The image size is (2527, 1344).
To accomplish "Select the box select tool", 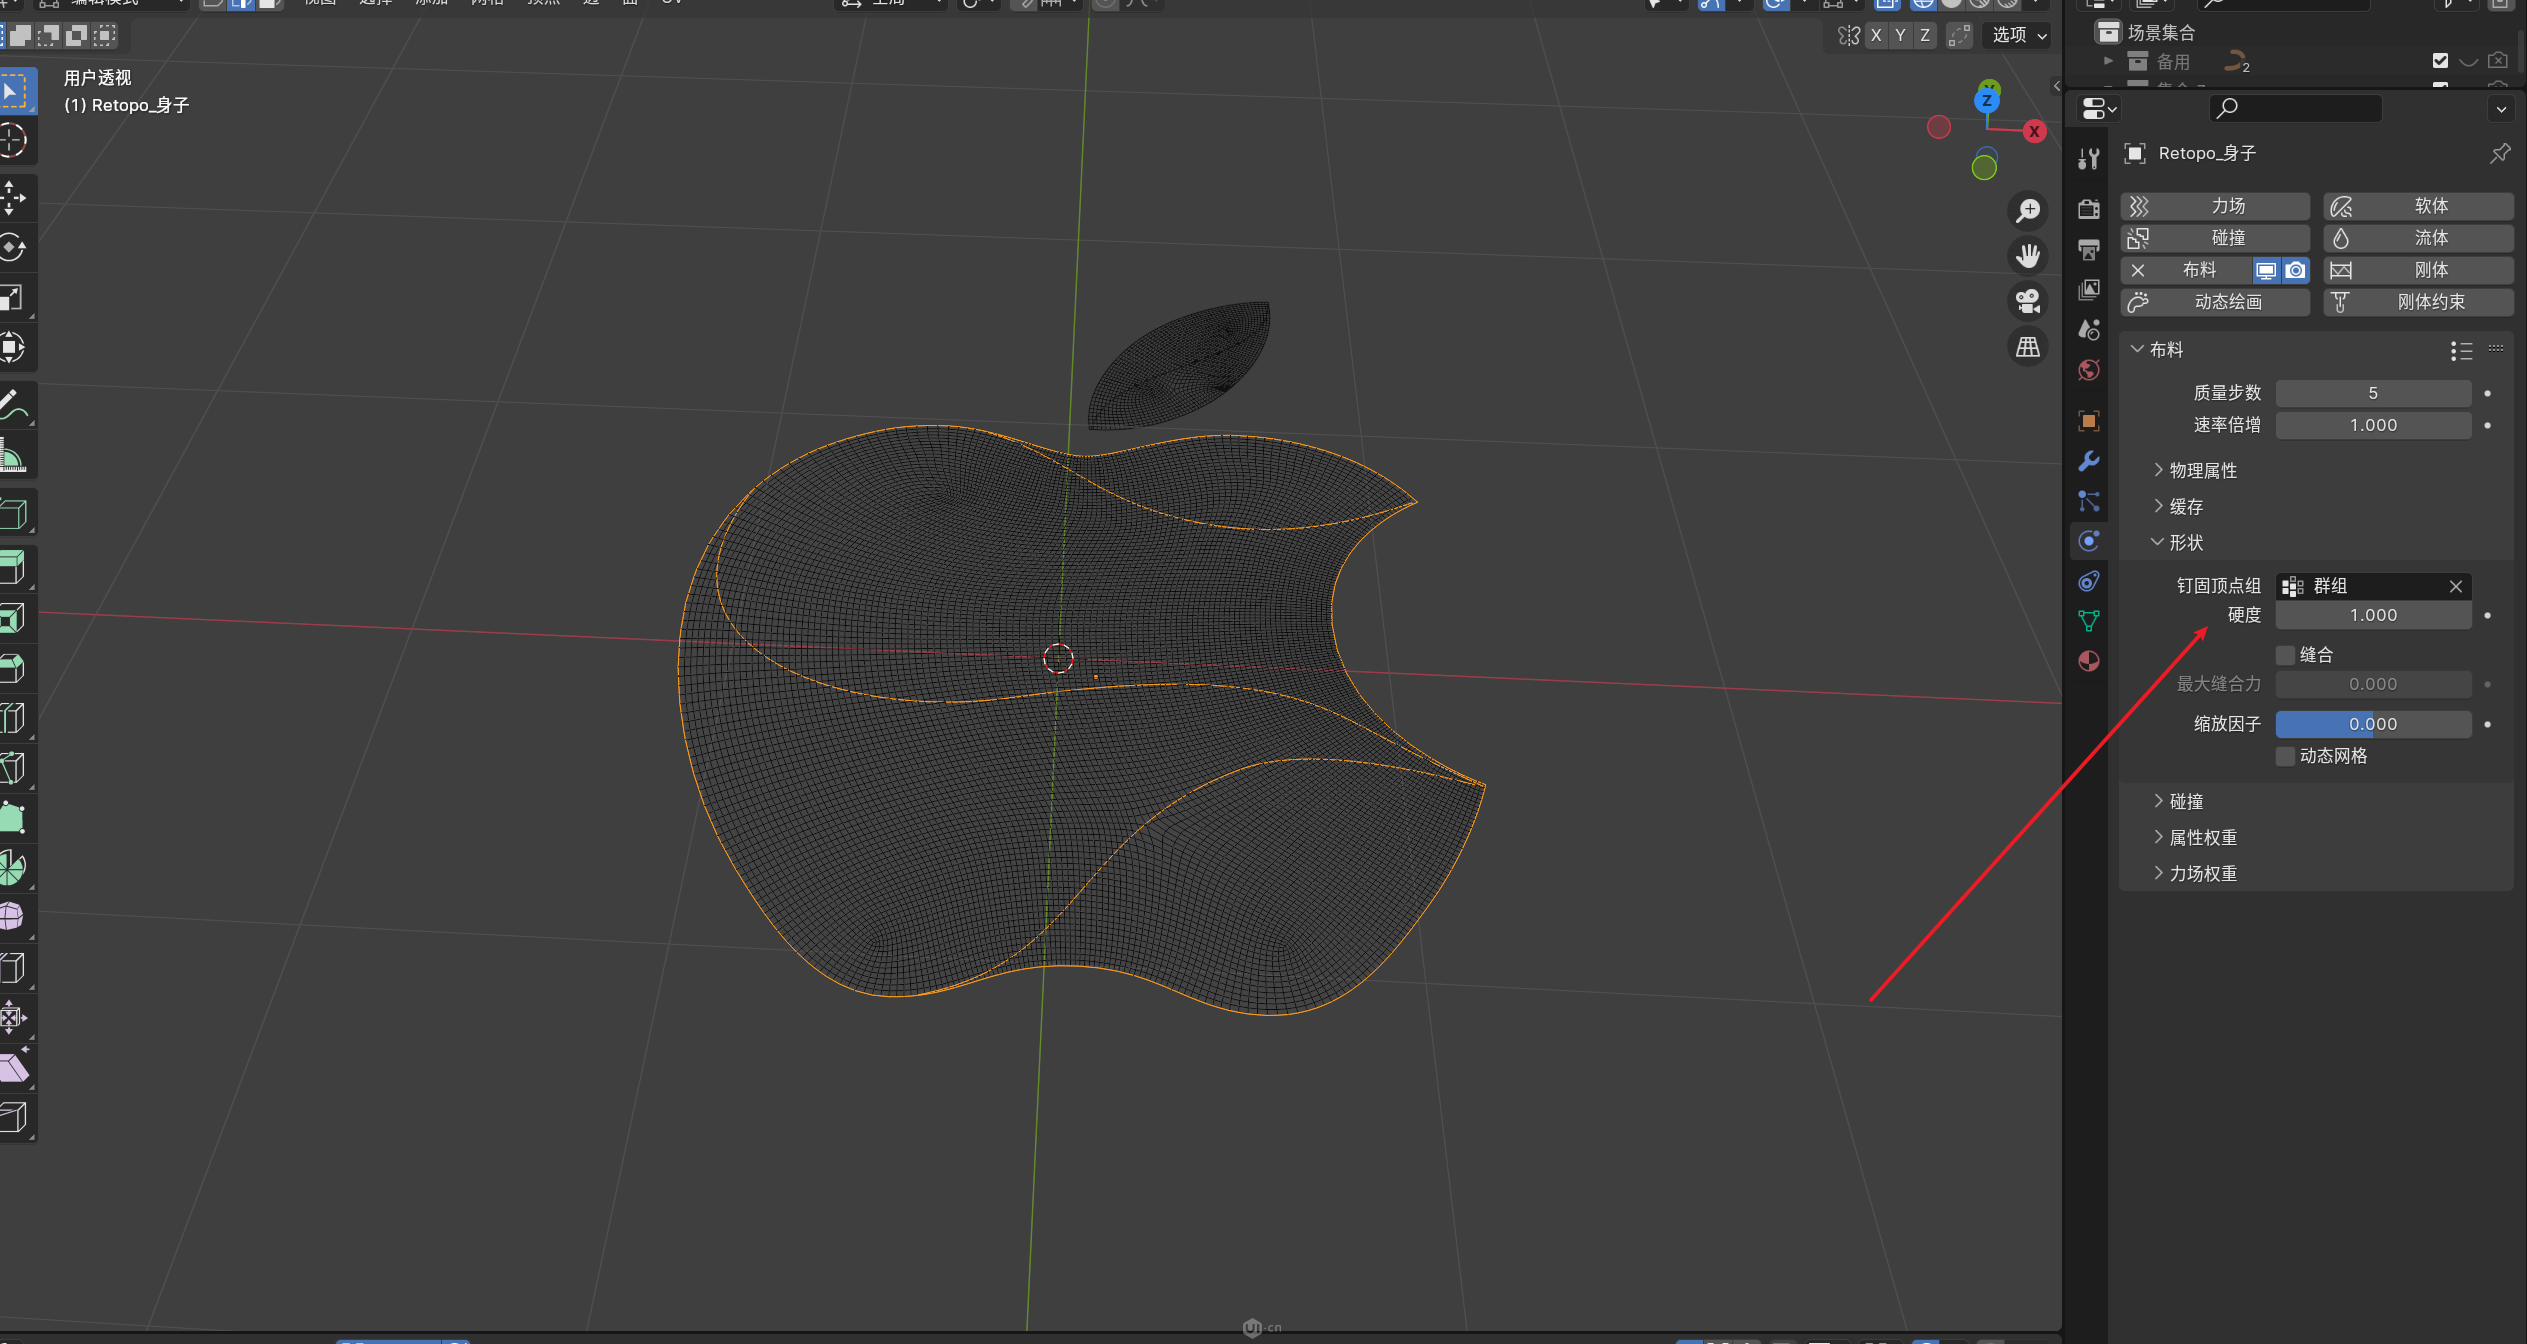I will (14, 91).
